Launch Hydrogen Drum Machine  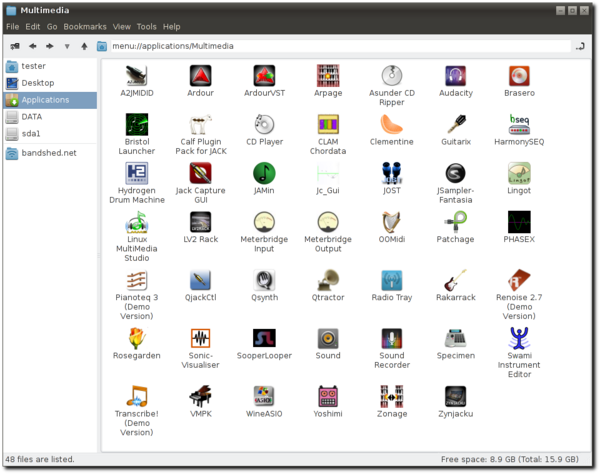pyautogui.click(x=137, y=173)
